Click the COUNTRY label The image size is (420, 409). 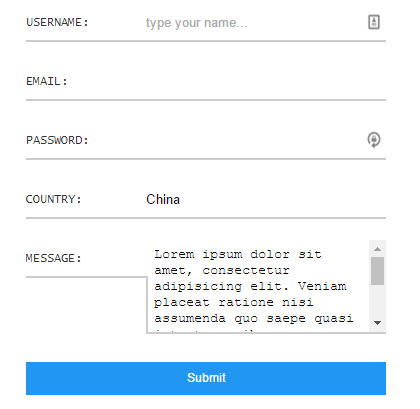click(x=53, y=199)
